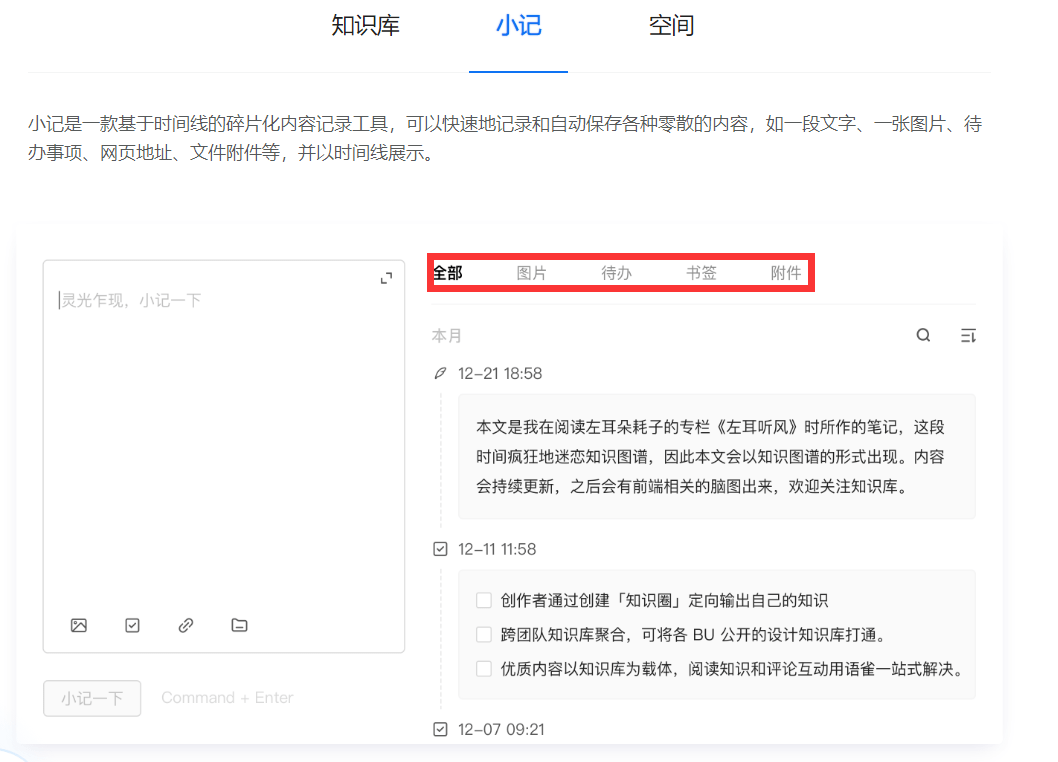Insert a link using the chain icon
The width and height of the screenshot is (1058, 762).
click(x=185, y=625)
